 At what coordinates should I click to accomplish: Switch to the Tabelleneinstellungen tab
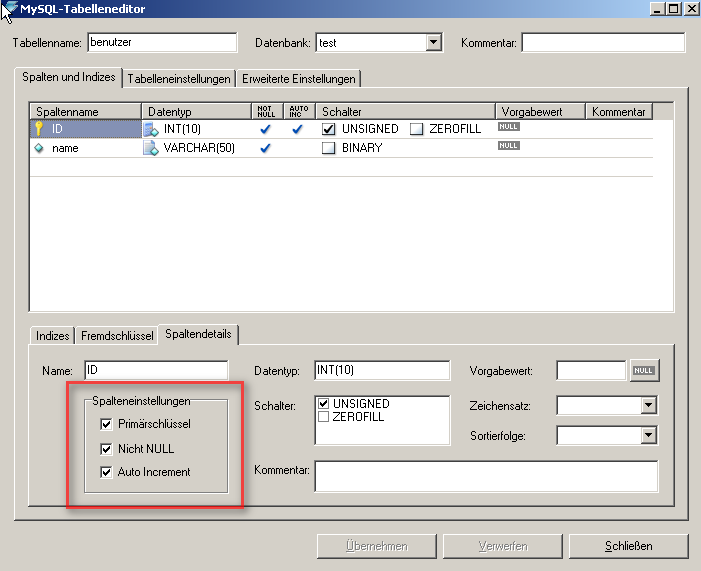point(179,79)
